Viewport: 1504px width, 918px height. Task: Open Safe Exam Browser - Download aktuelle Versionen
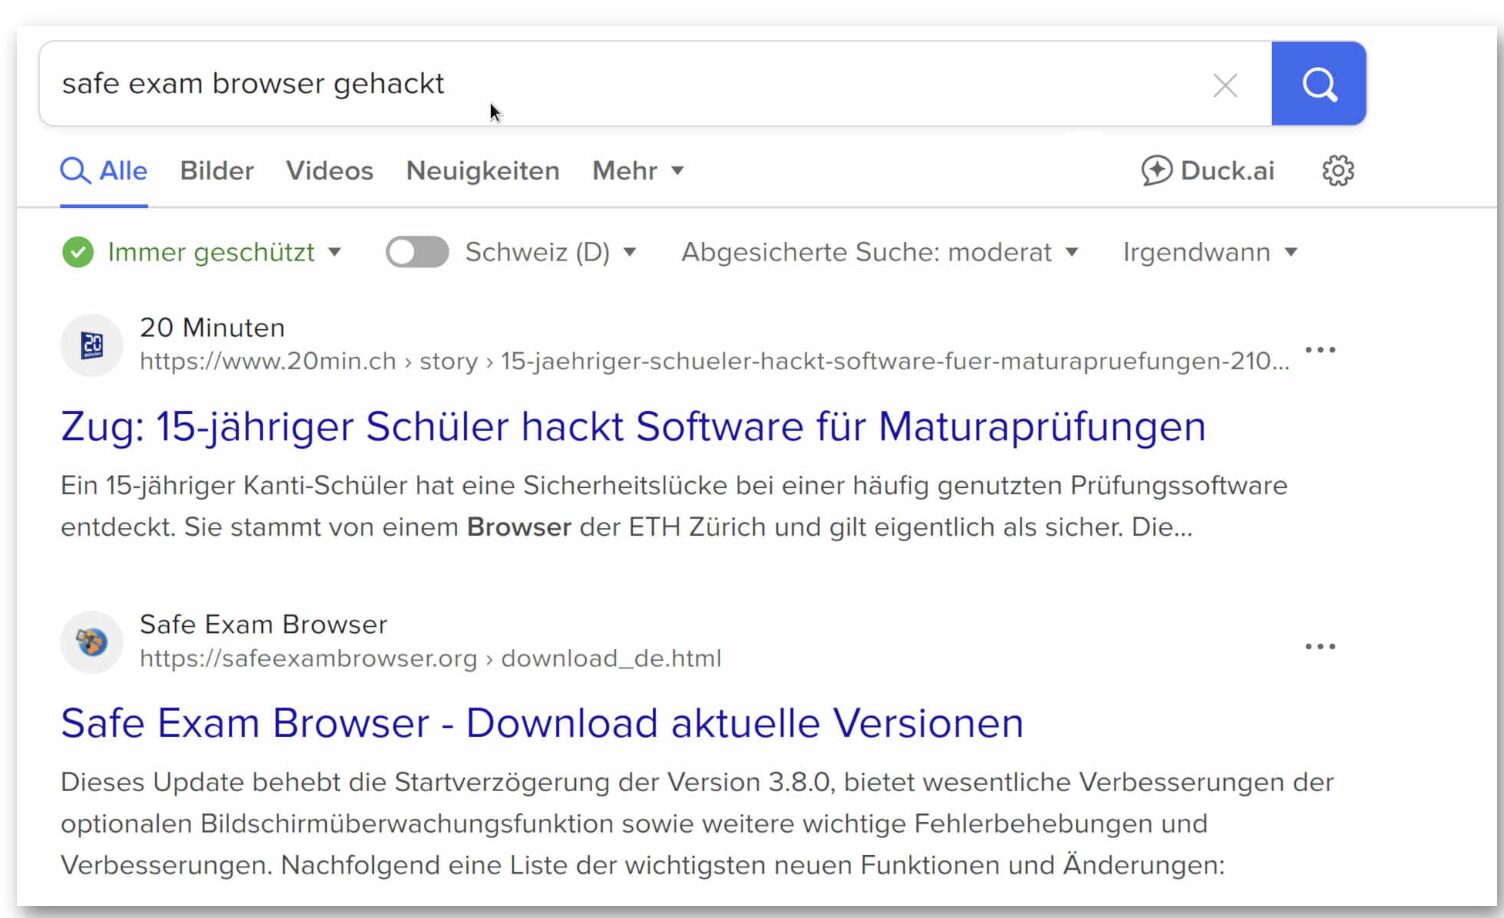pos(542,723)
